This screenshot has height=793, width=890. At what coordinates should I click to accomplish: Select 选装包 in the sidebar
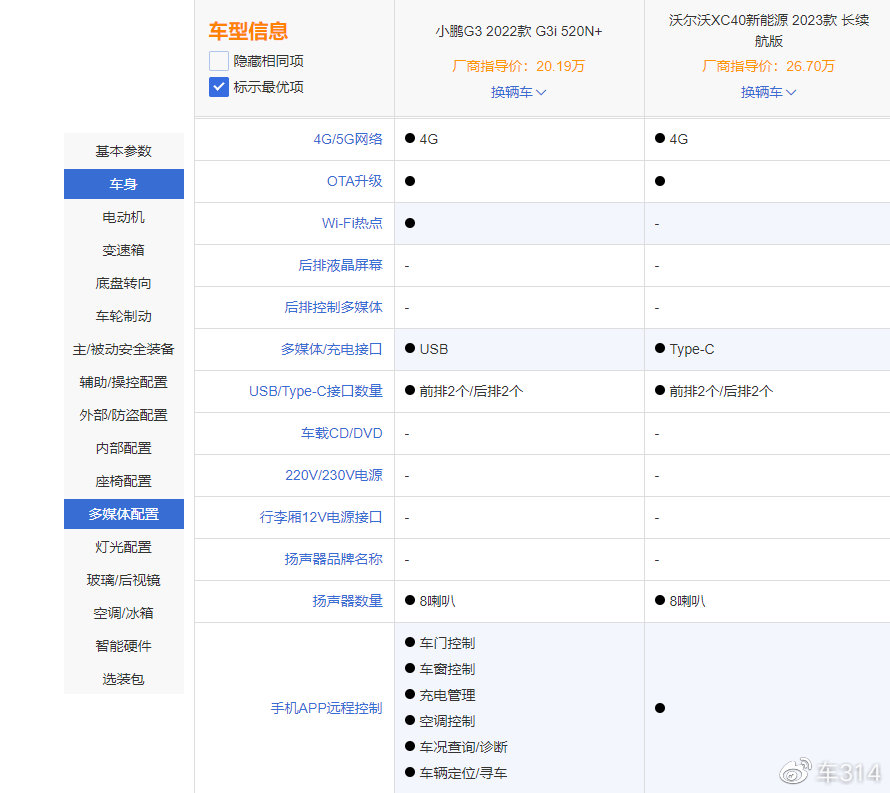(x=123, y=678)
